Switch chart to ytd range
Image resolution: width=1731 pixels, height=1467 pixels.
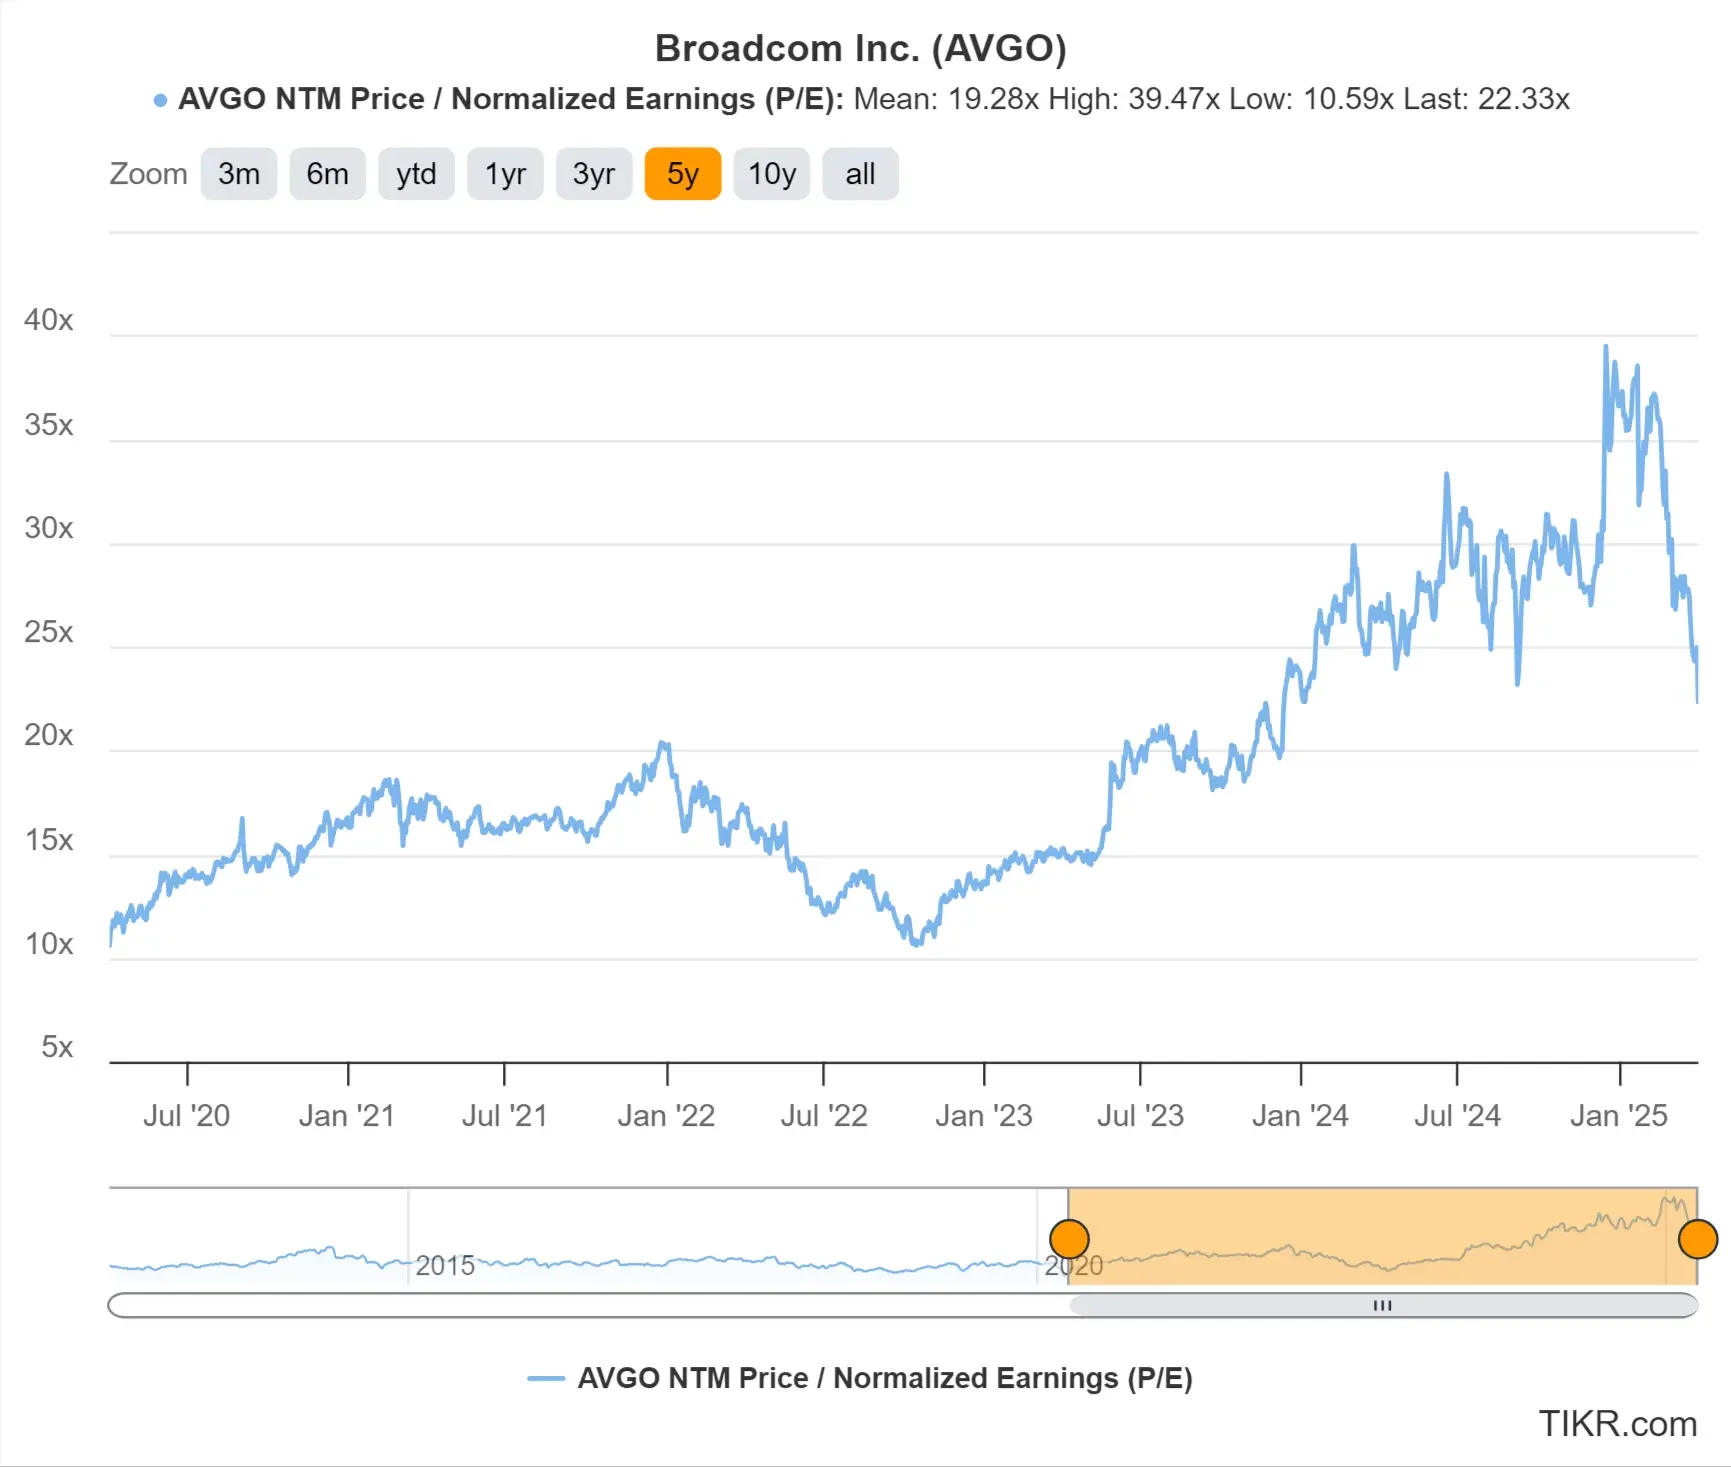coord(416,174)
